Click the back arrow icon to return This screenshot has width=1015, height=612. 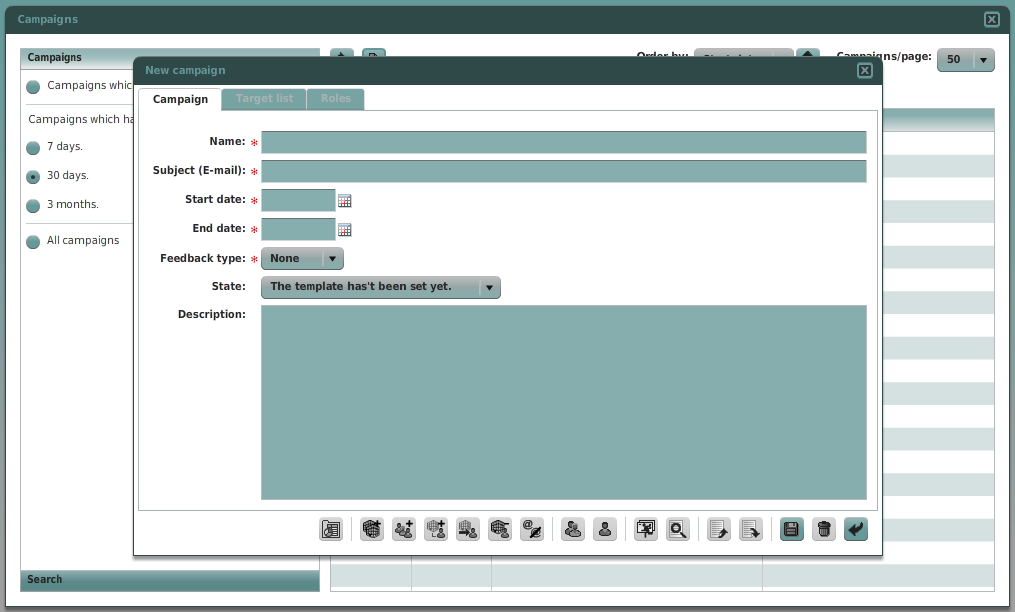coord(855,529)
